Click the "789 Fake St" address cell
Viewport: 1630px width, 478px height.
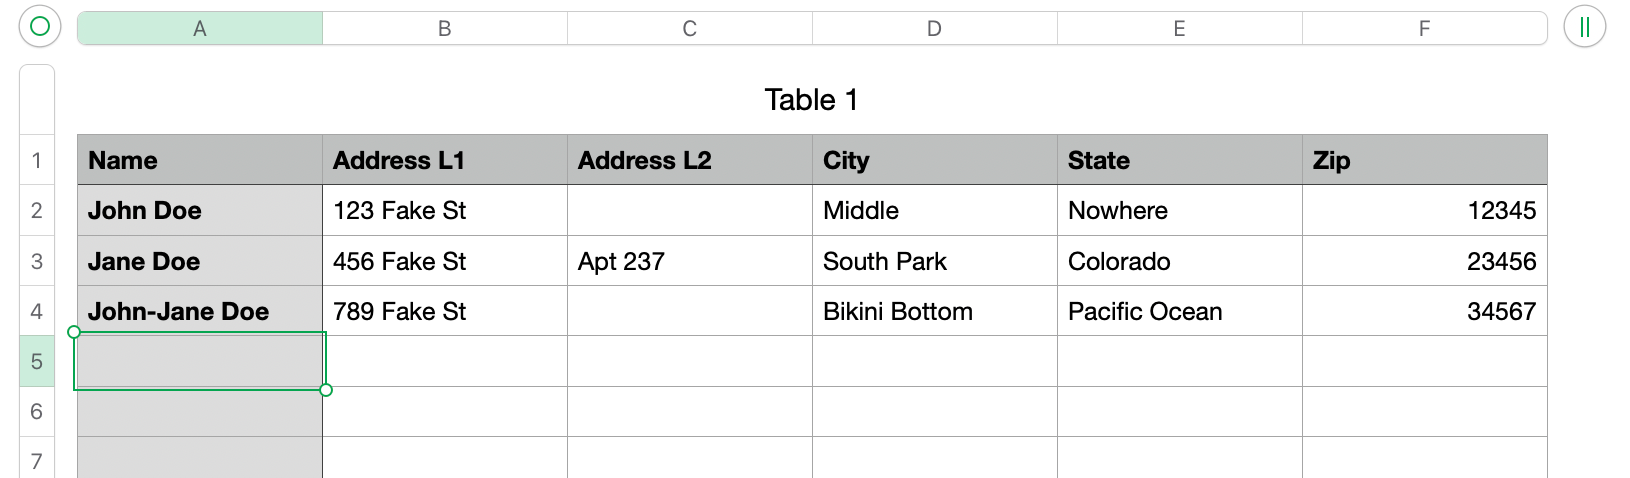[x=445, y=312]
